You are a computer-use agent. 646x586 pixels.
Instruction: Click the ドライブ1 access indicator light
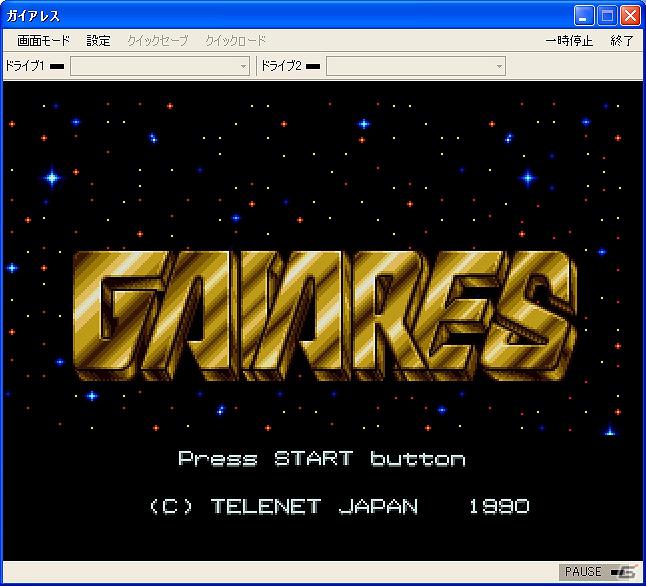pyautogui.click(x=57, y=66)
